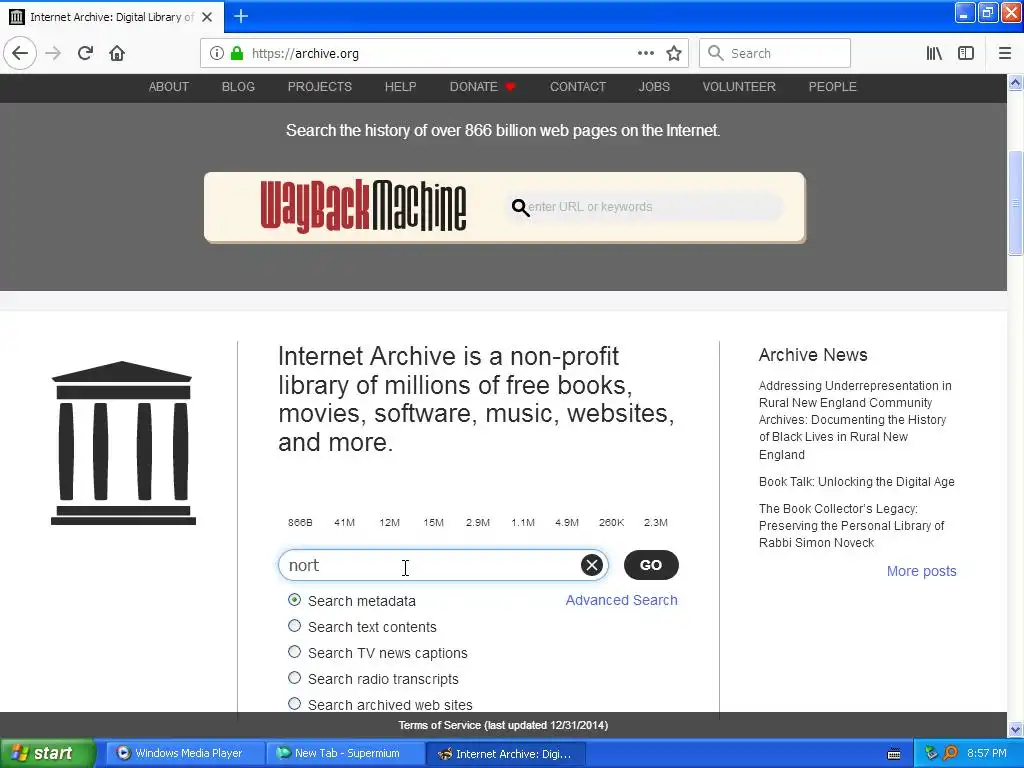This screenshot has height=768, width=1024.
Task: Open the VOLUNTEER navigation item
Action: [x=739, y=87]
